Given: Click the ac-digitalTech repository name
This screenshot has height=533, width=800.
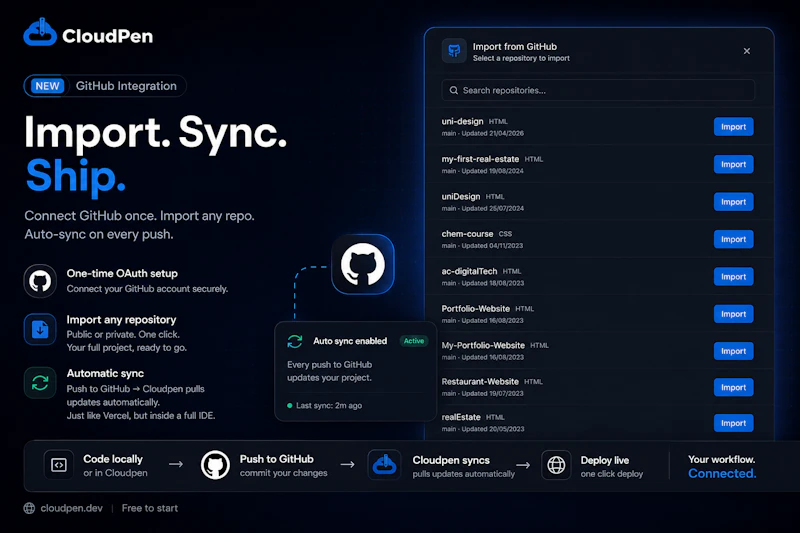Looking at the screenshot, I should pos(469,271).
